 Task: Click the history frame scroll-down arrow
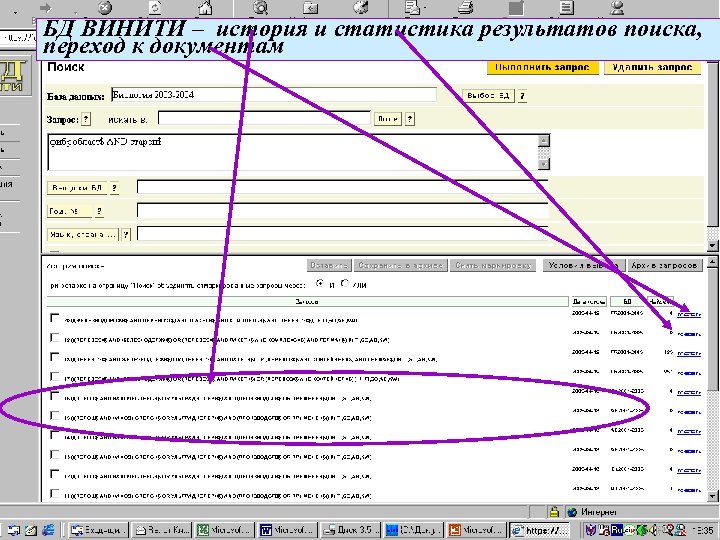click(x=712, y=496)
